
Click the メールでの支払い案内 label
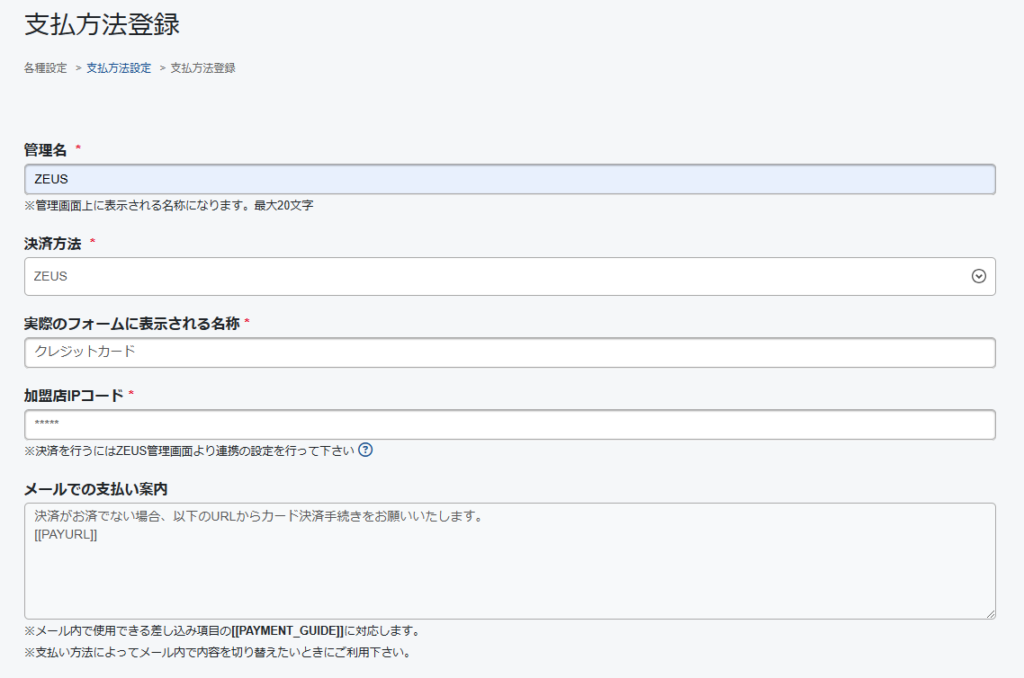click(x=96, y=489)
